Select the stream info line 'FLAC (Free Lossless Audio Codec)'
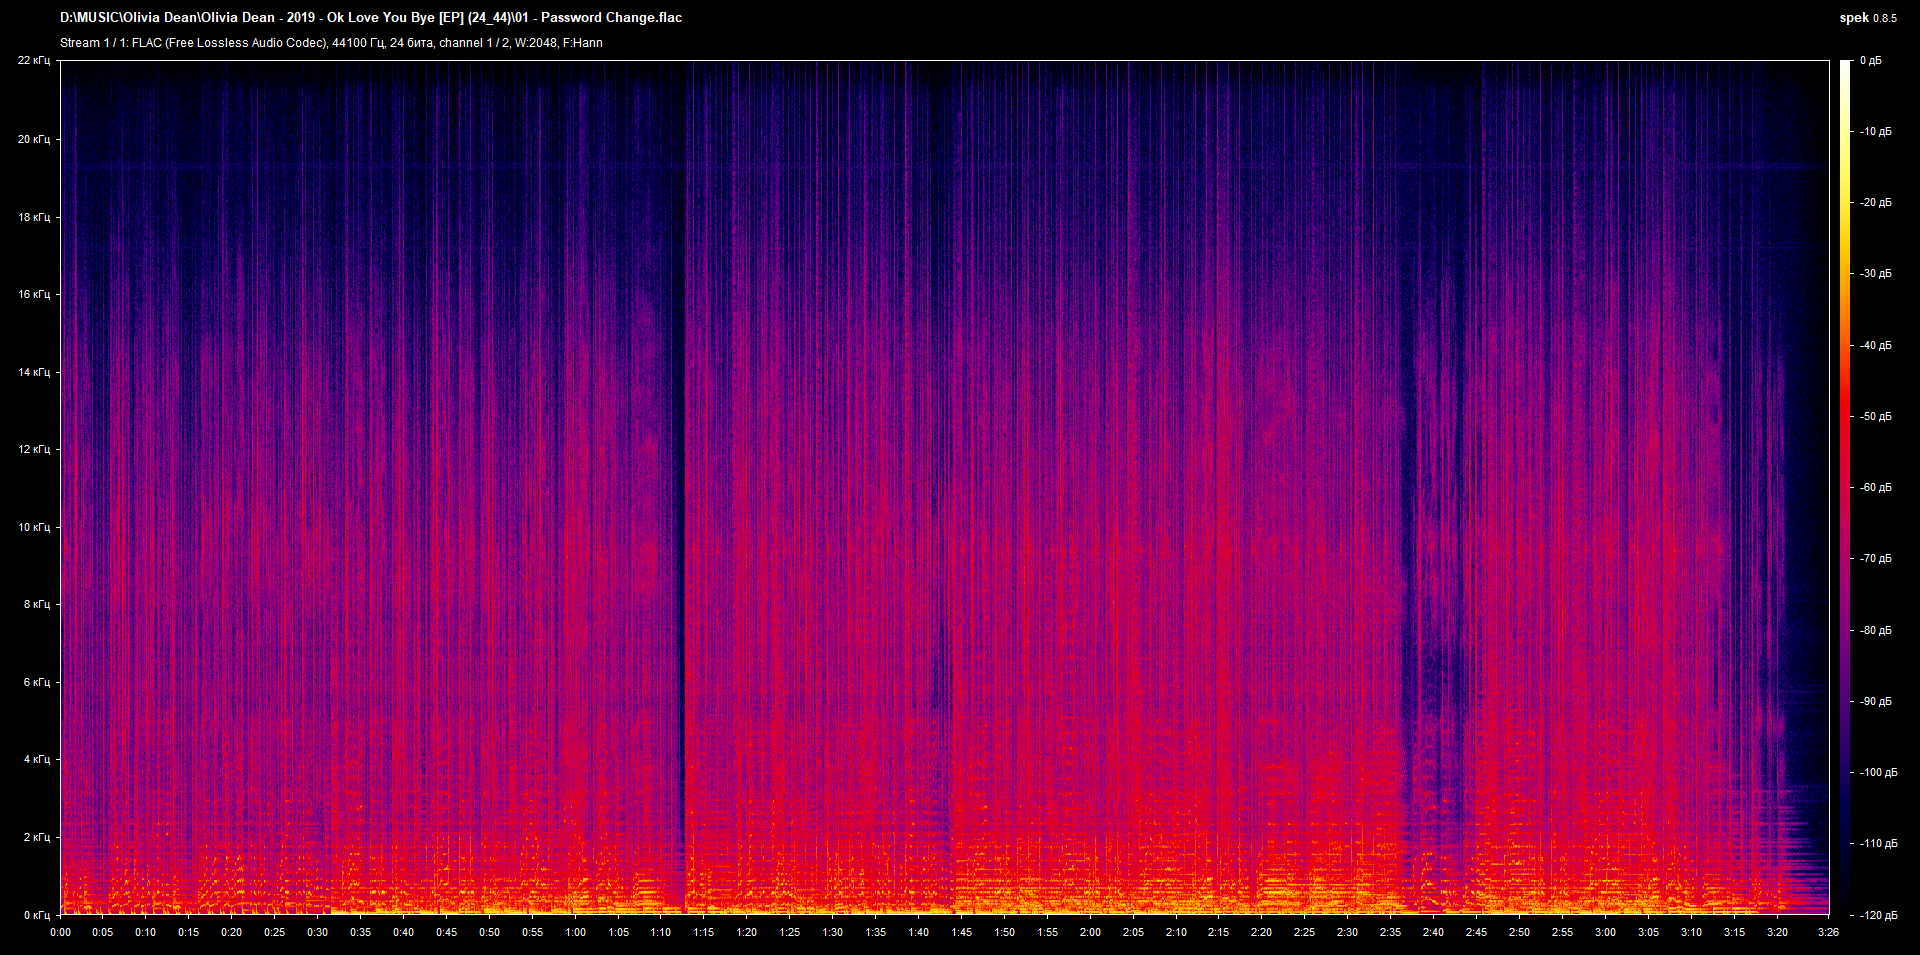1920x955 pixels. (x=229, y=43)
